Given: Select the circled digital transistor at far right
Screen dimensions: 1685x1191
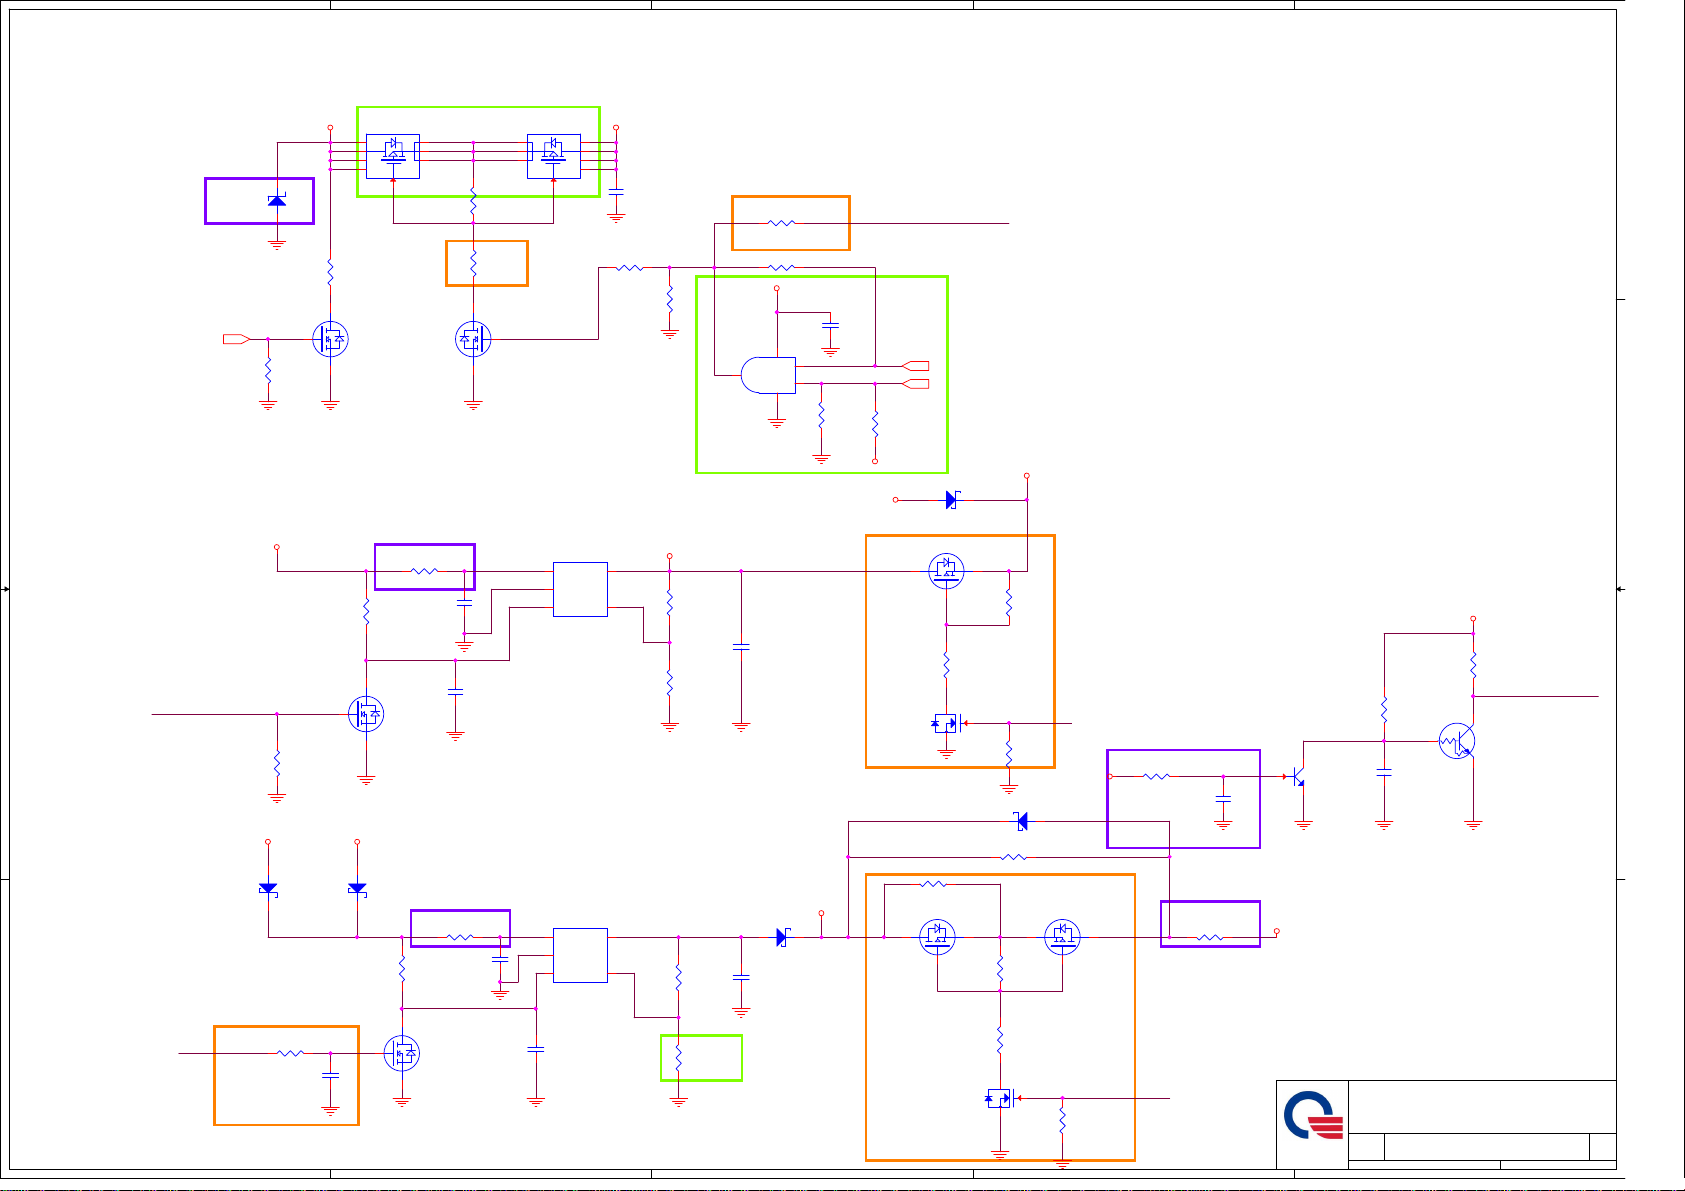Looking at the screenshot, I should coord(1457,741).
